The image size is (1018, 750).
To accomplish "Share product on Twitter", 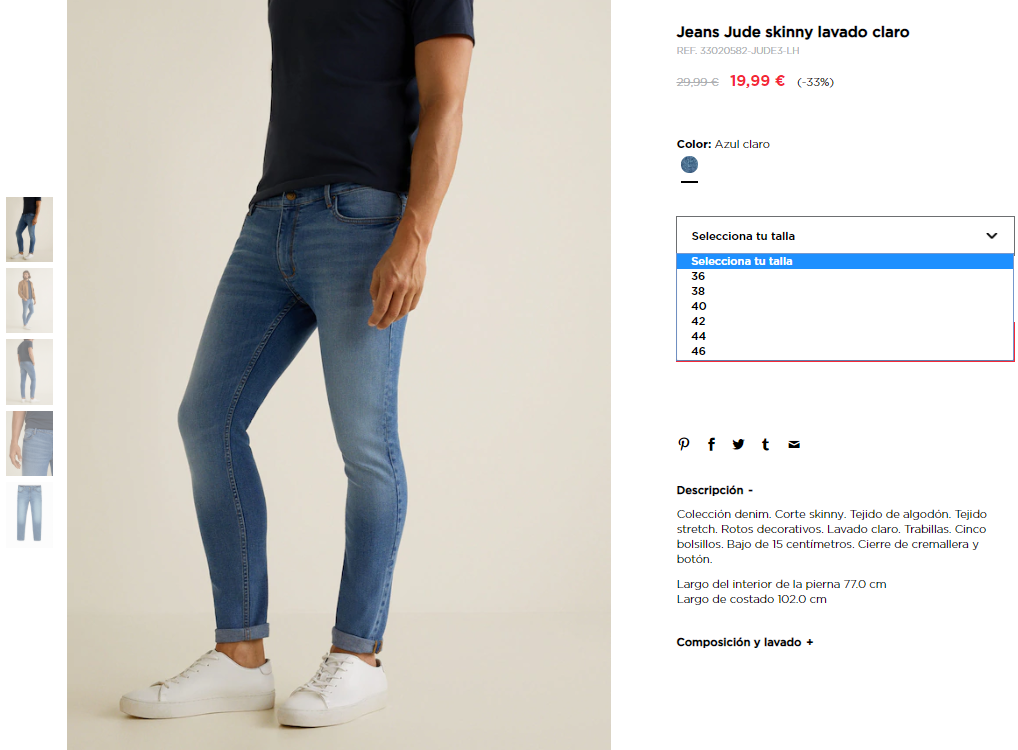I will point(738,444).
